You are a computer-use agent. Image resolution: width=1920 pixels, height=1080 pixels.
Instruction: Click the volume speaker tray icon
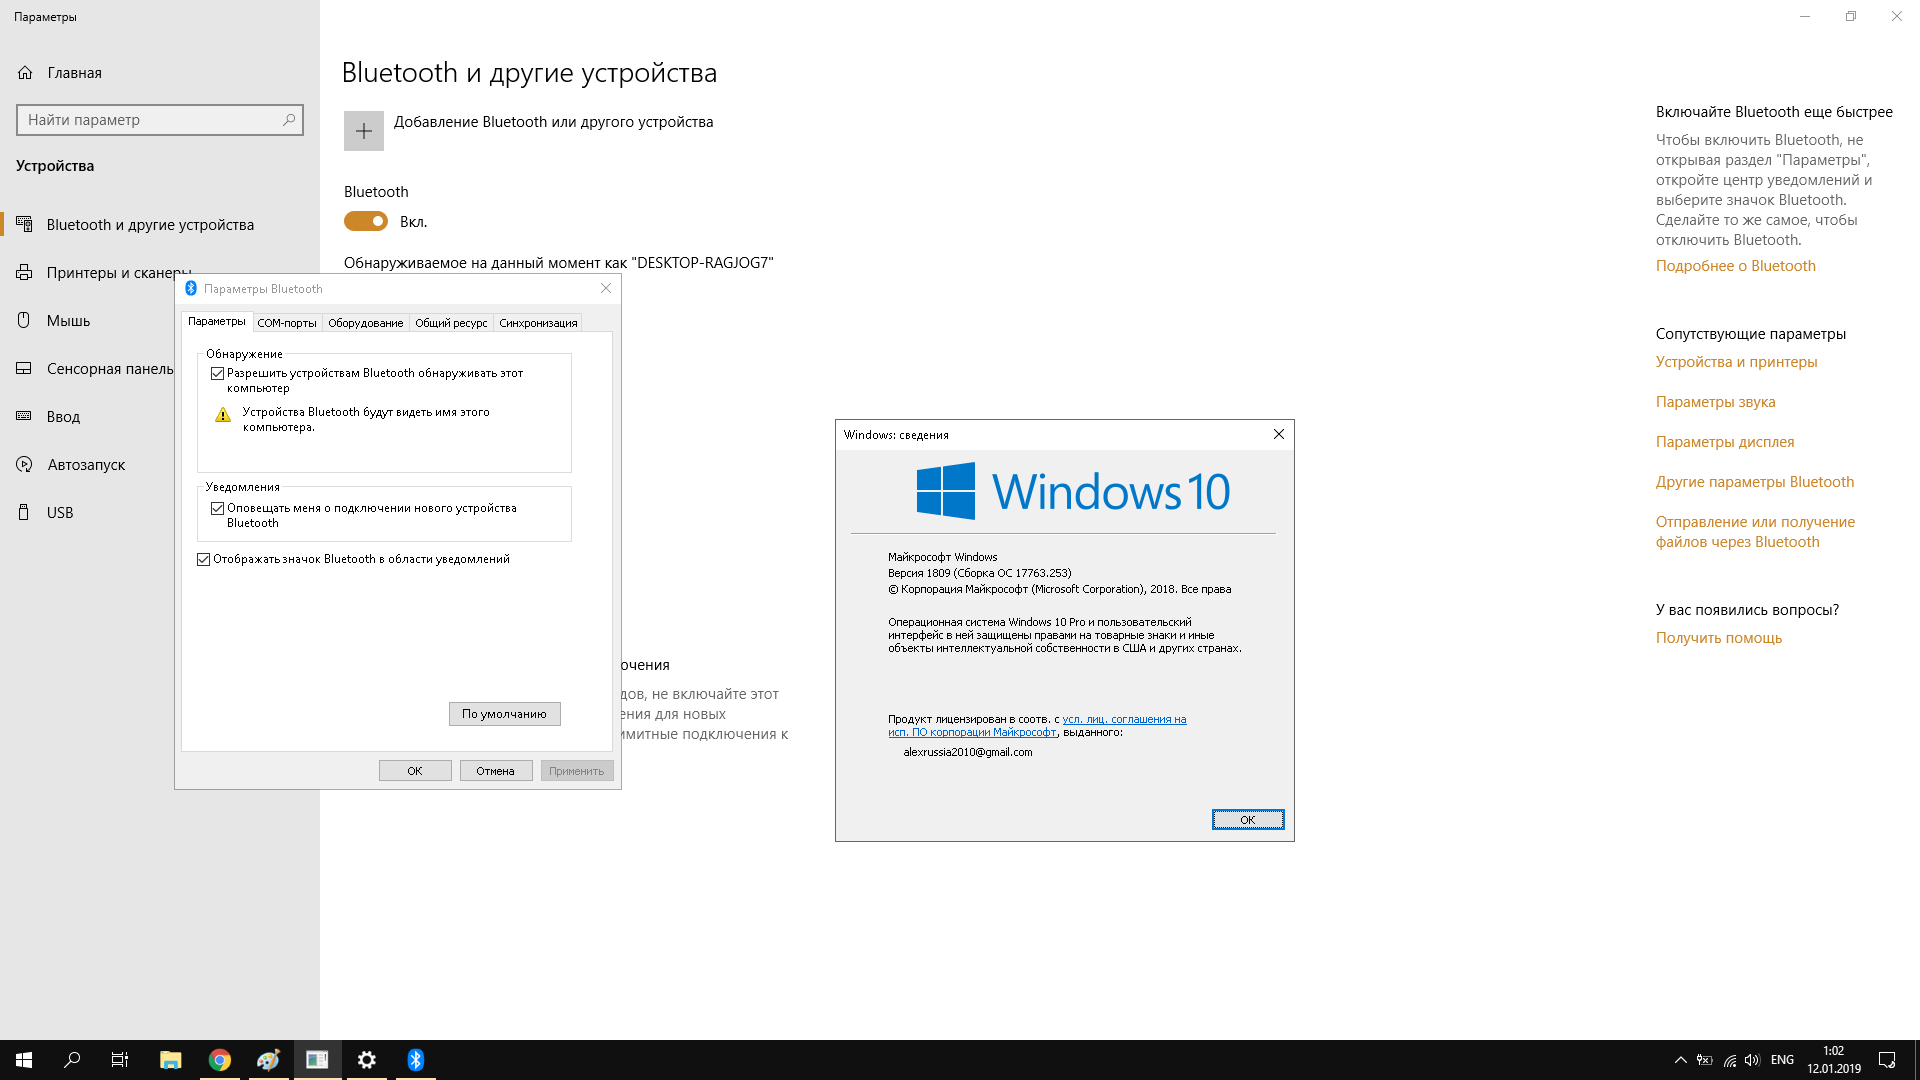click(1752, 1060)
